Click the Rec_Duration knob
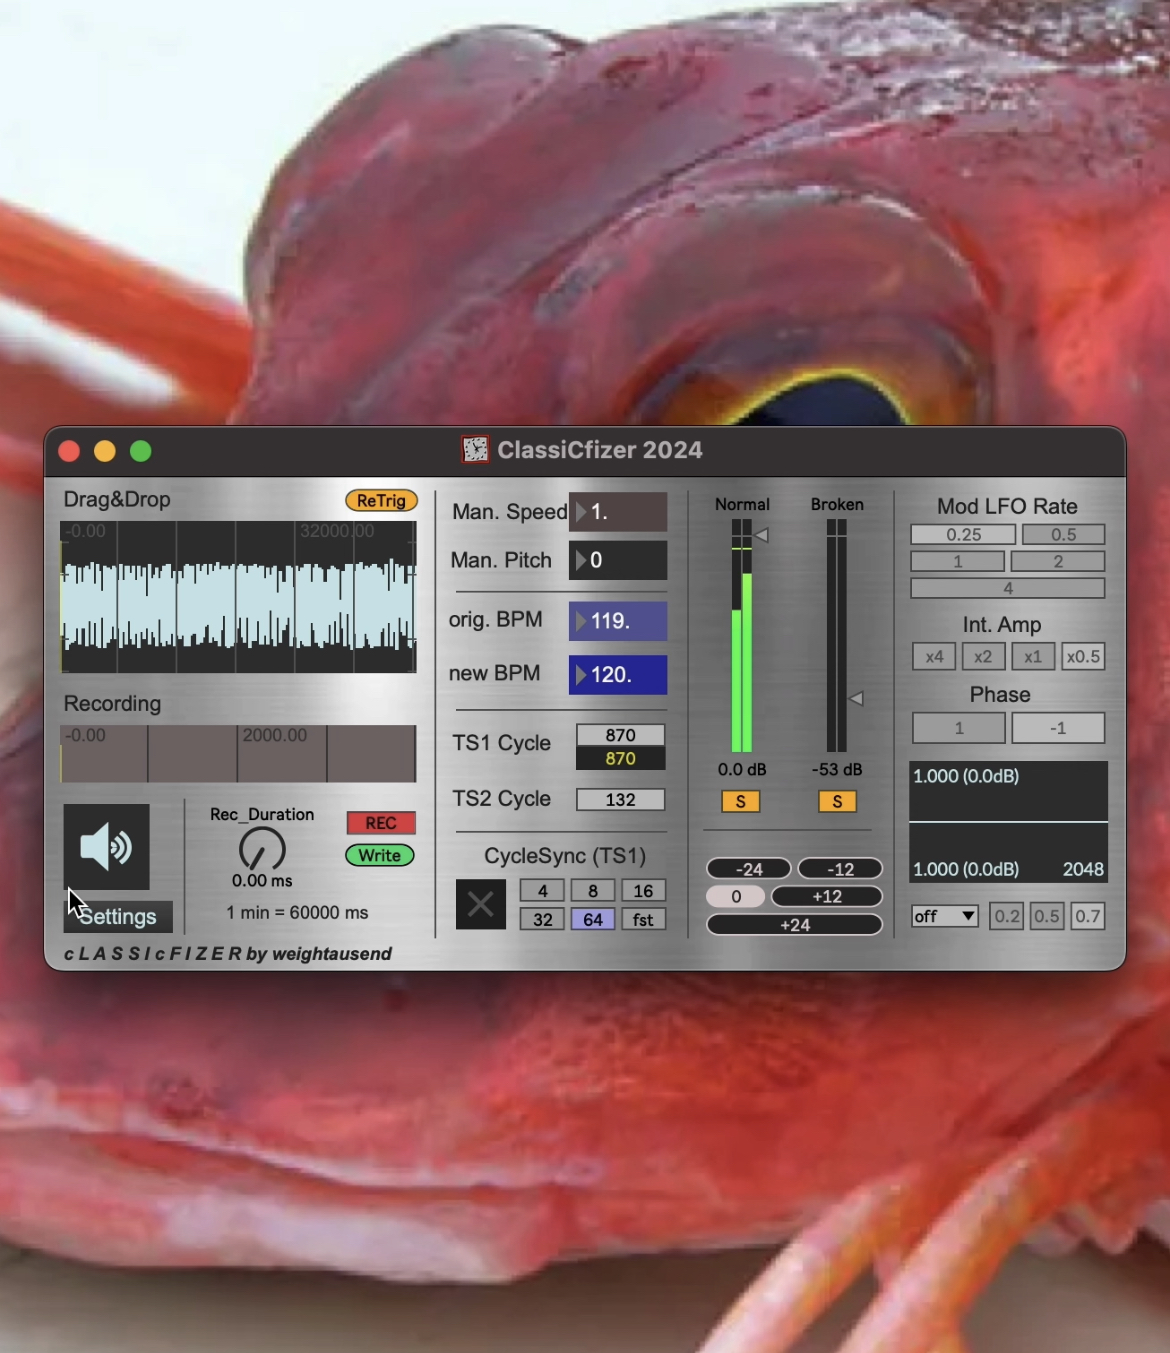This screenshot has width=1170, height=1353. point(262,849)
